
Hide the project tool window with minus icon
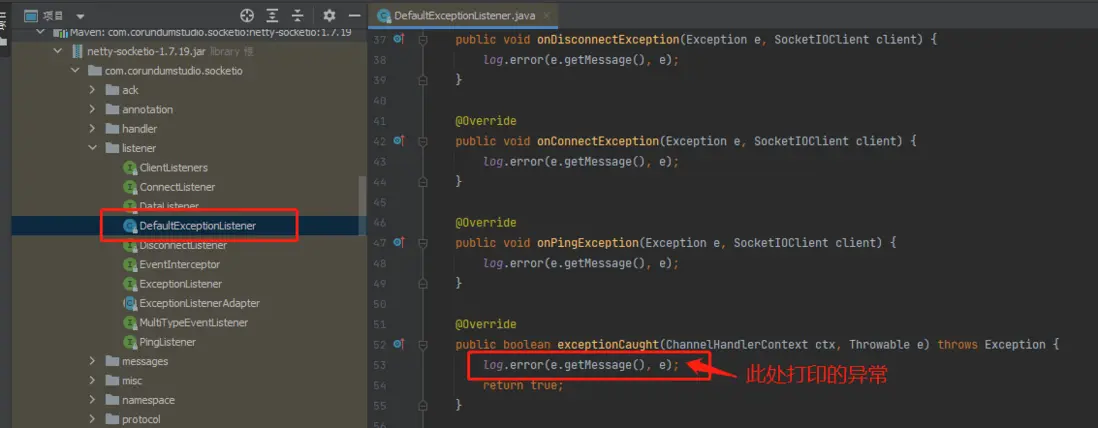pos(355,15)
